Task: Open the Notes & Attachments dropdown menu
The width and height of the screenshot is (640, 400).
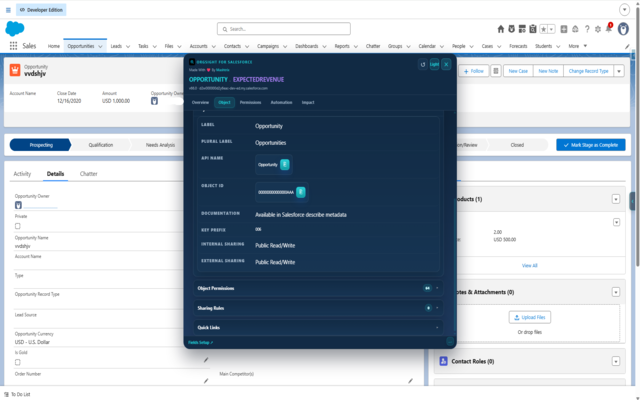Action: click(616, 292)
